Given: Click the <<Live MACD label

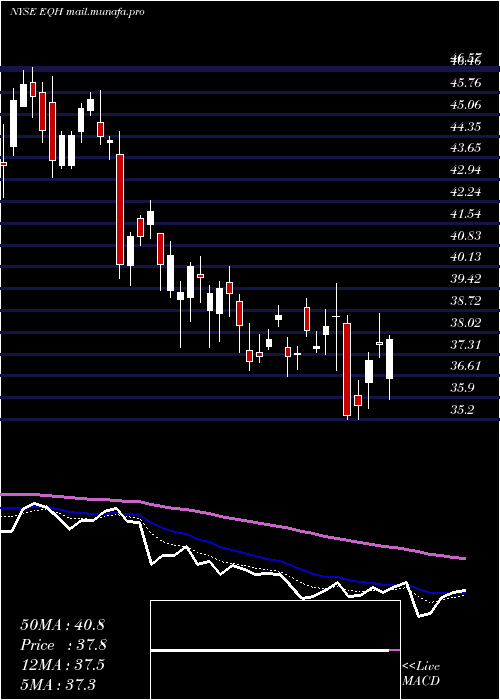Looking at the screenshot, I should pos(421,673).
